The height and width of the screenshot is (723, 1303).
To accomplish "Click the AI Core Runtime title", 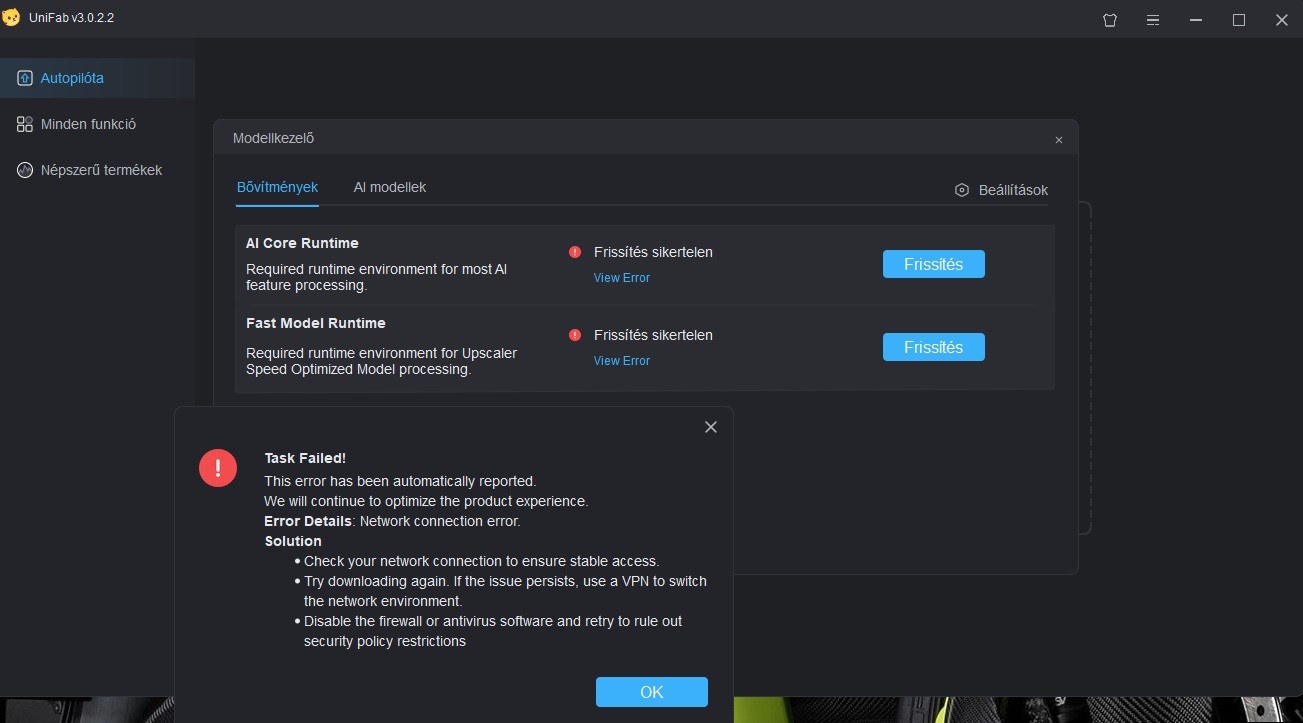I will coord(302,243).
